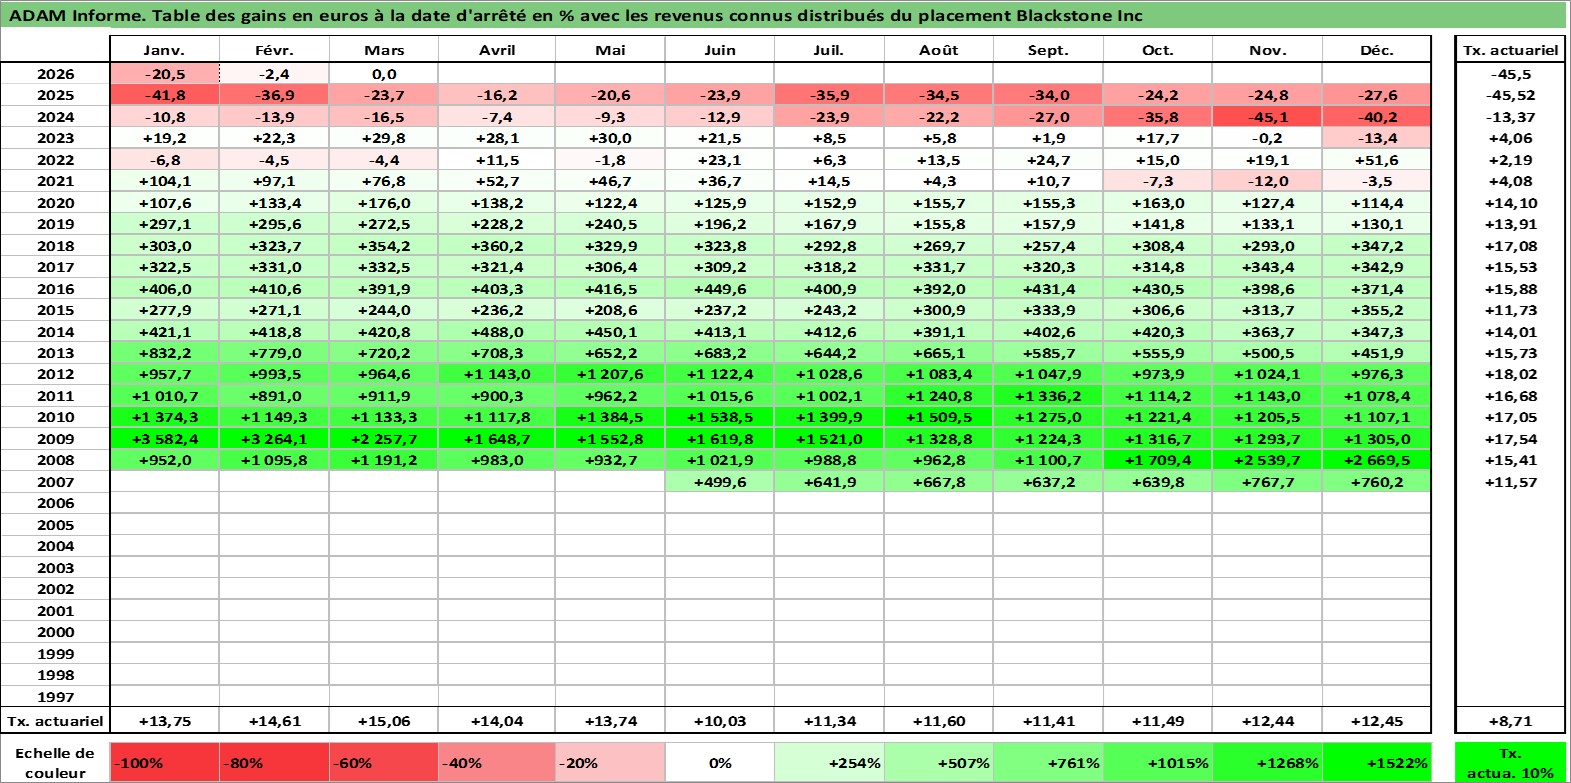Click the +254% light green swatch
The height and width of the screenshot is (783, 1571).
point(829,763)
